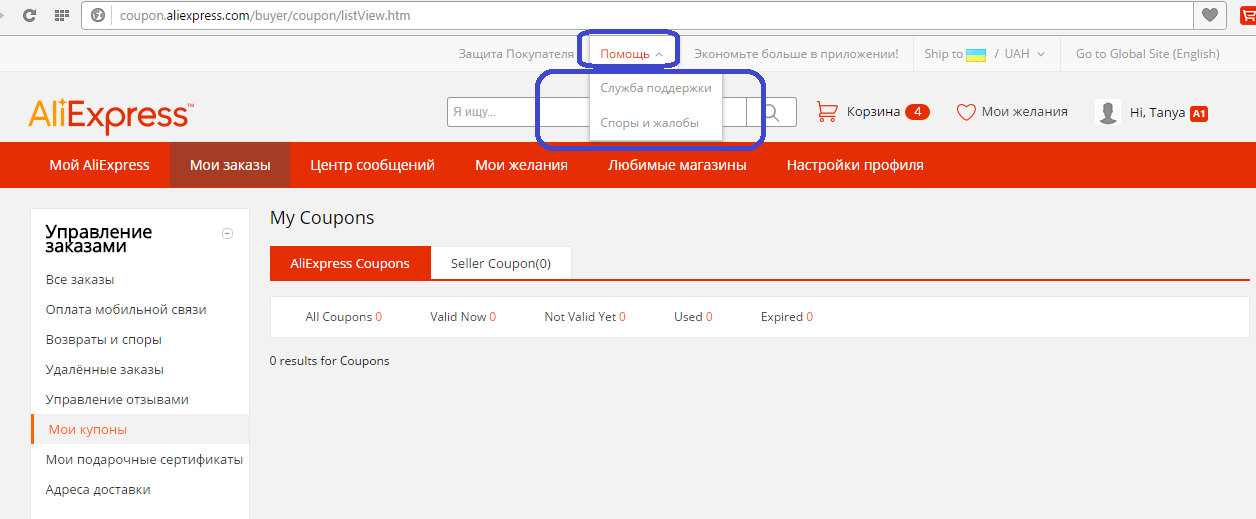Screen dimensions: 1256x519
Task: Click the A1 badge next to Tanya
Action: click(1199, 113)
